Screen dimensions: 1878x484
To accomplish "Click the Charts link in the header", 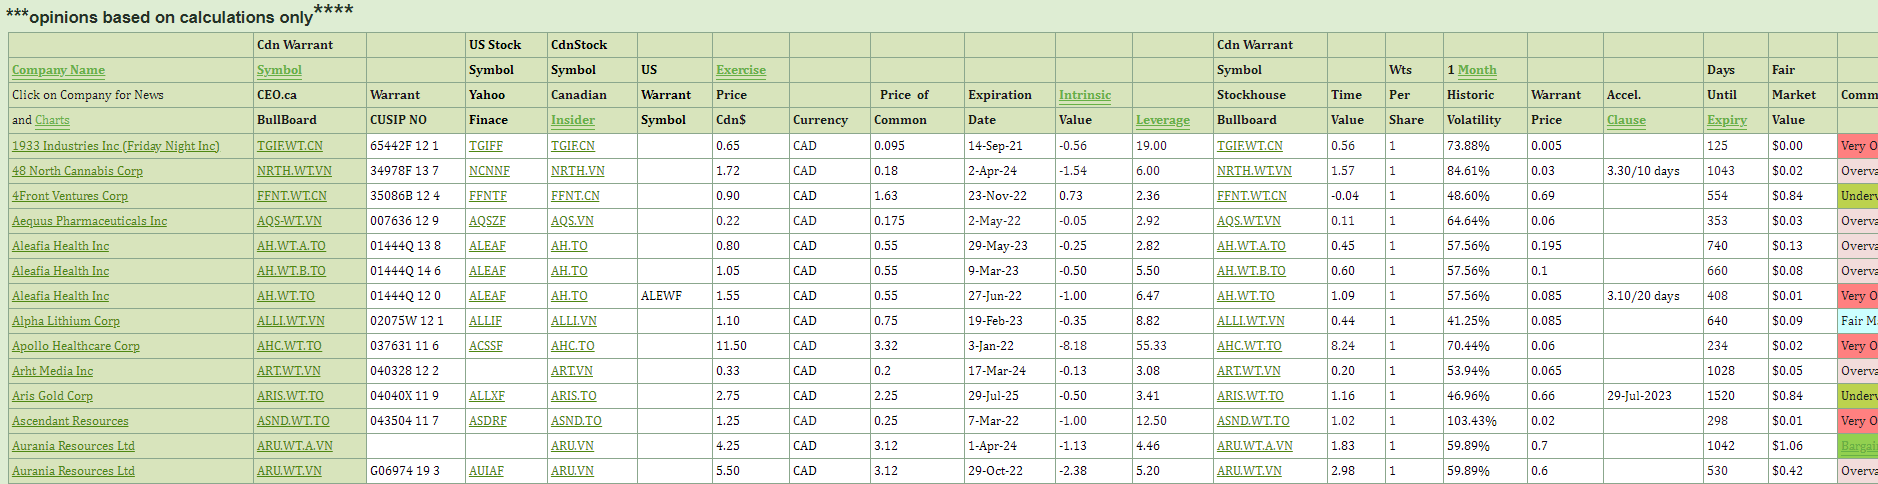I will click(x=52, y=120).
